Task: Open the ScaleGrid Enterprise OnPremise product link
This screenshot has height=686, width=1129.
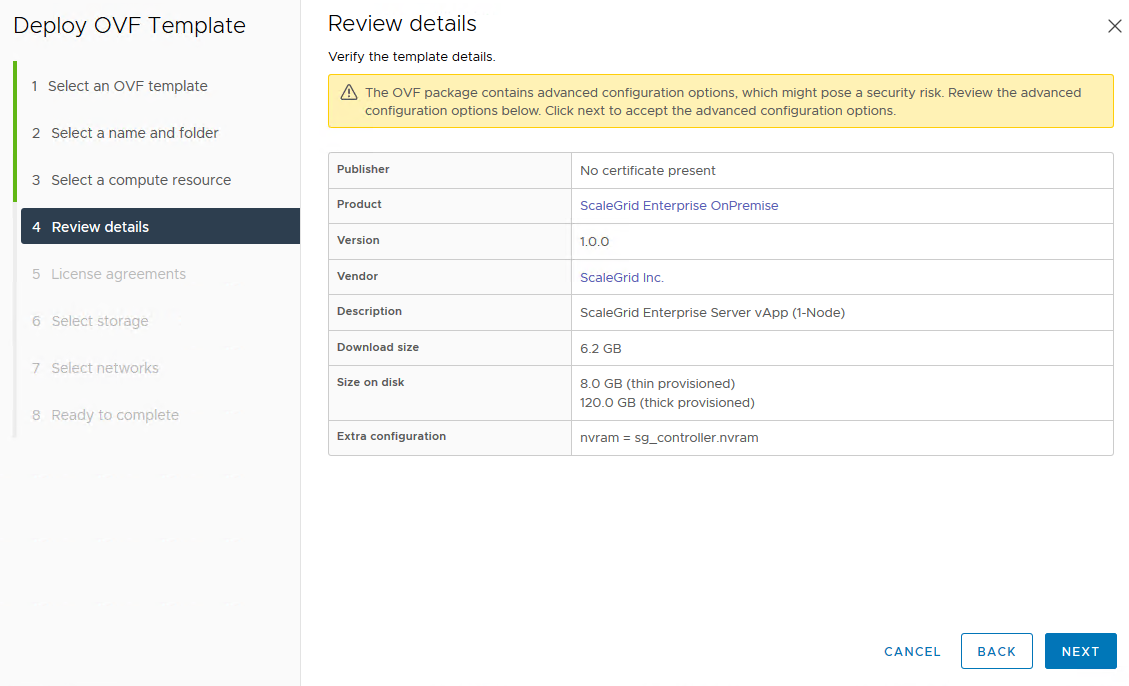Action: click(679, 205)
